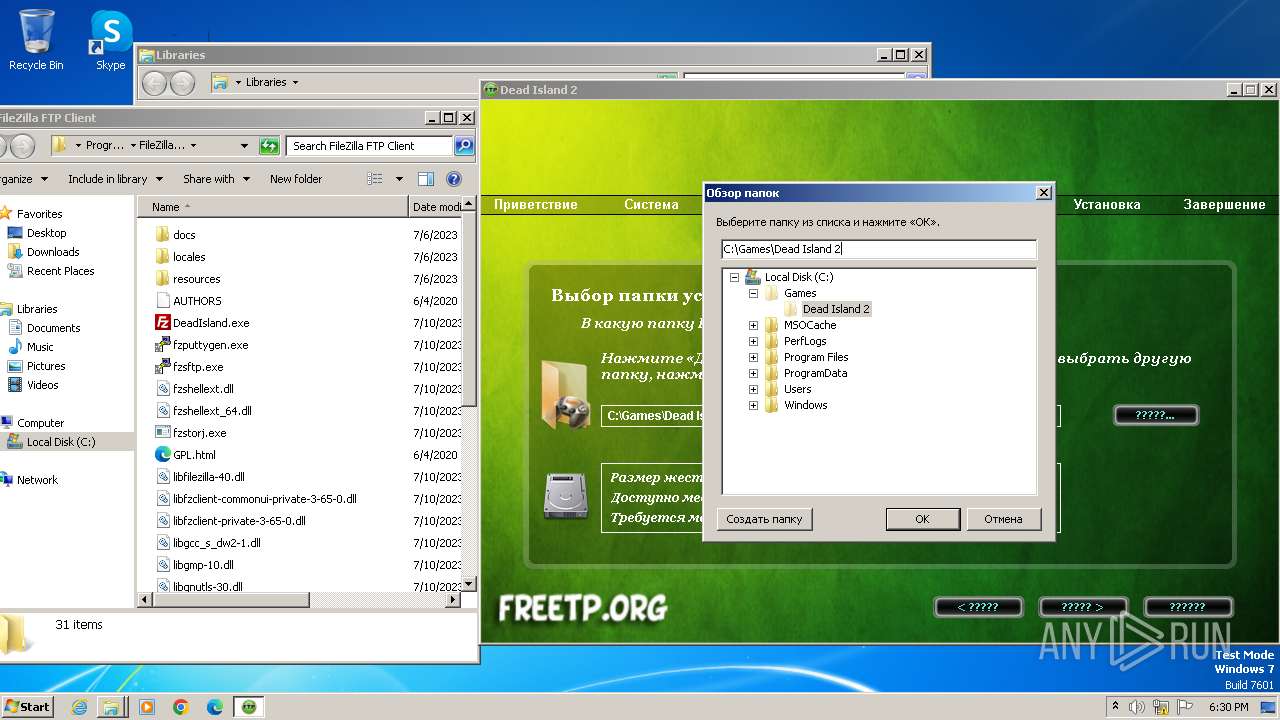Select Downloads under Favorites
Image resolution: width=1280 pixels, height=720 pixels.
coord(53,252)
